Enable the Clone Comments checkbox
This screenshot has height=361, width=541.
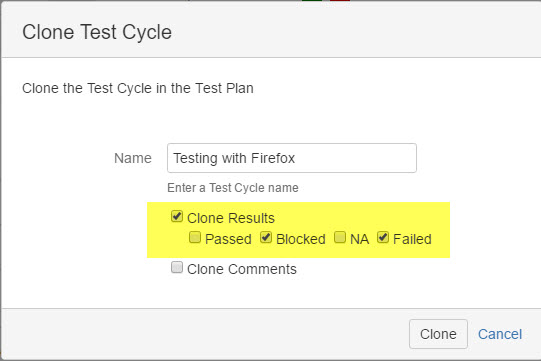tap(177, 267)
